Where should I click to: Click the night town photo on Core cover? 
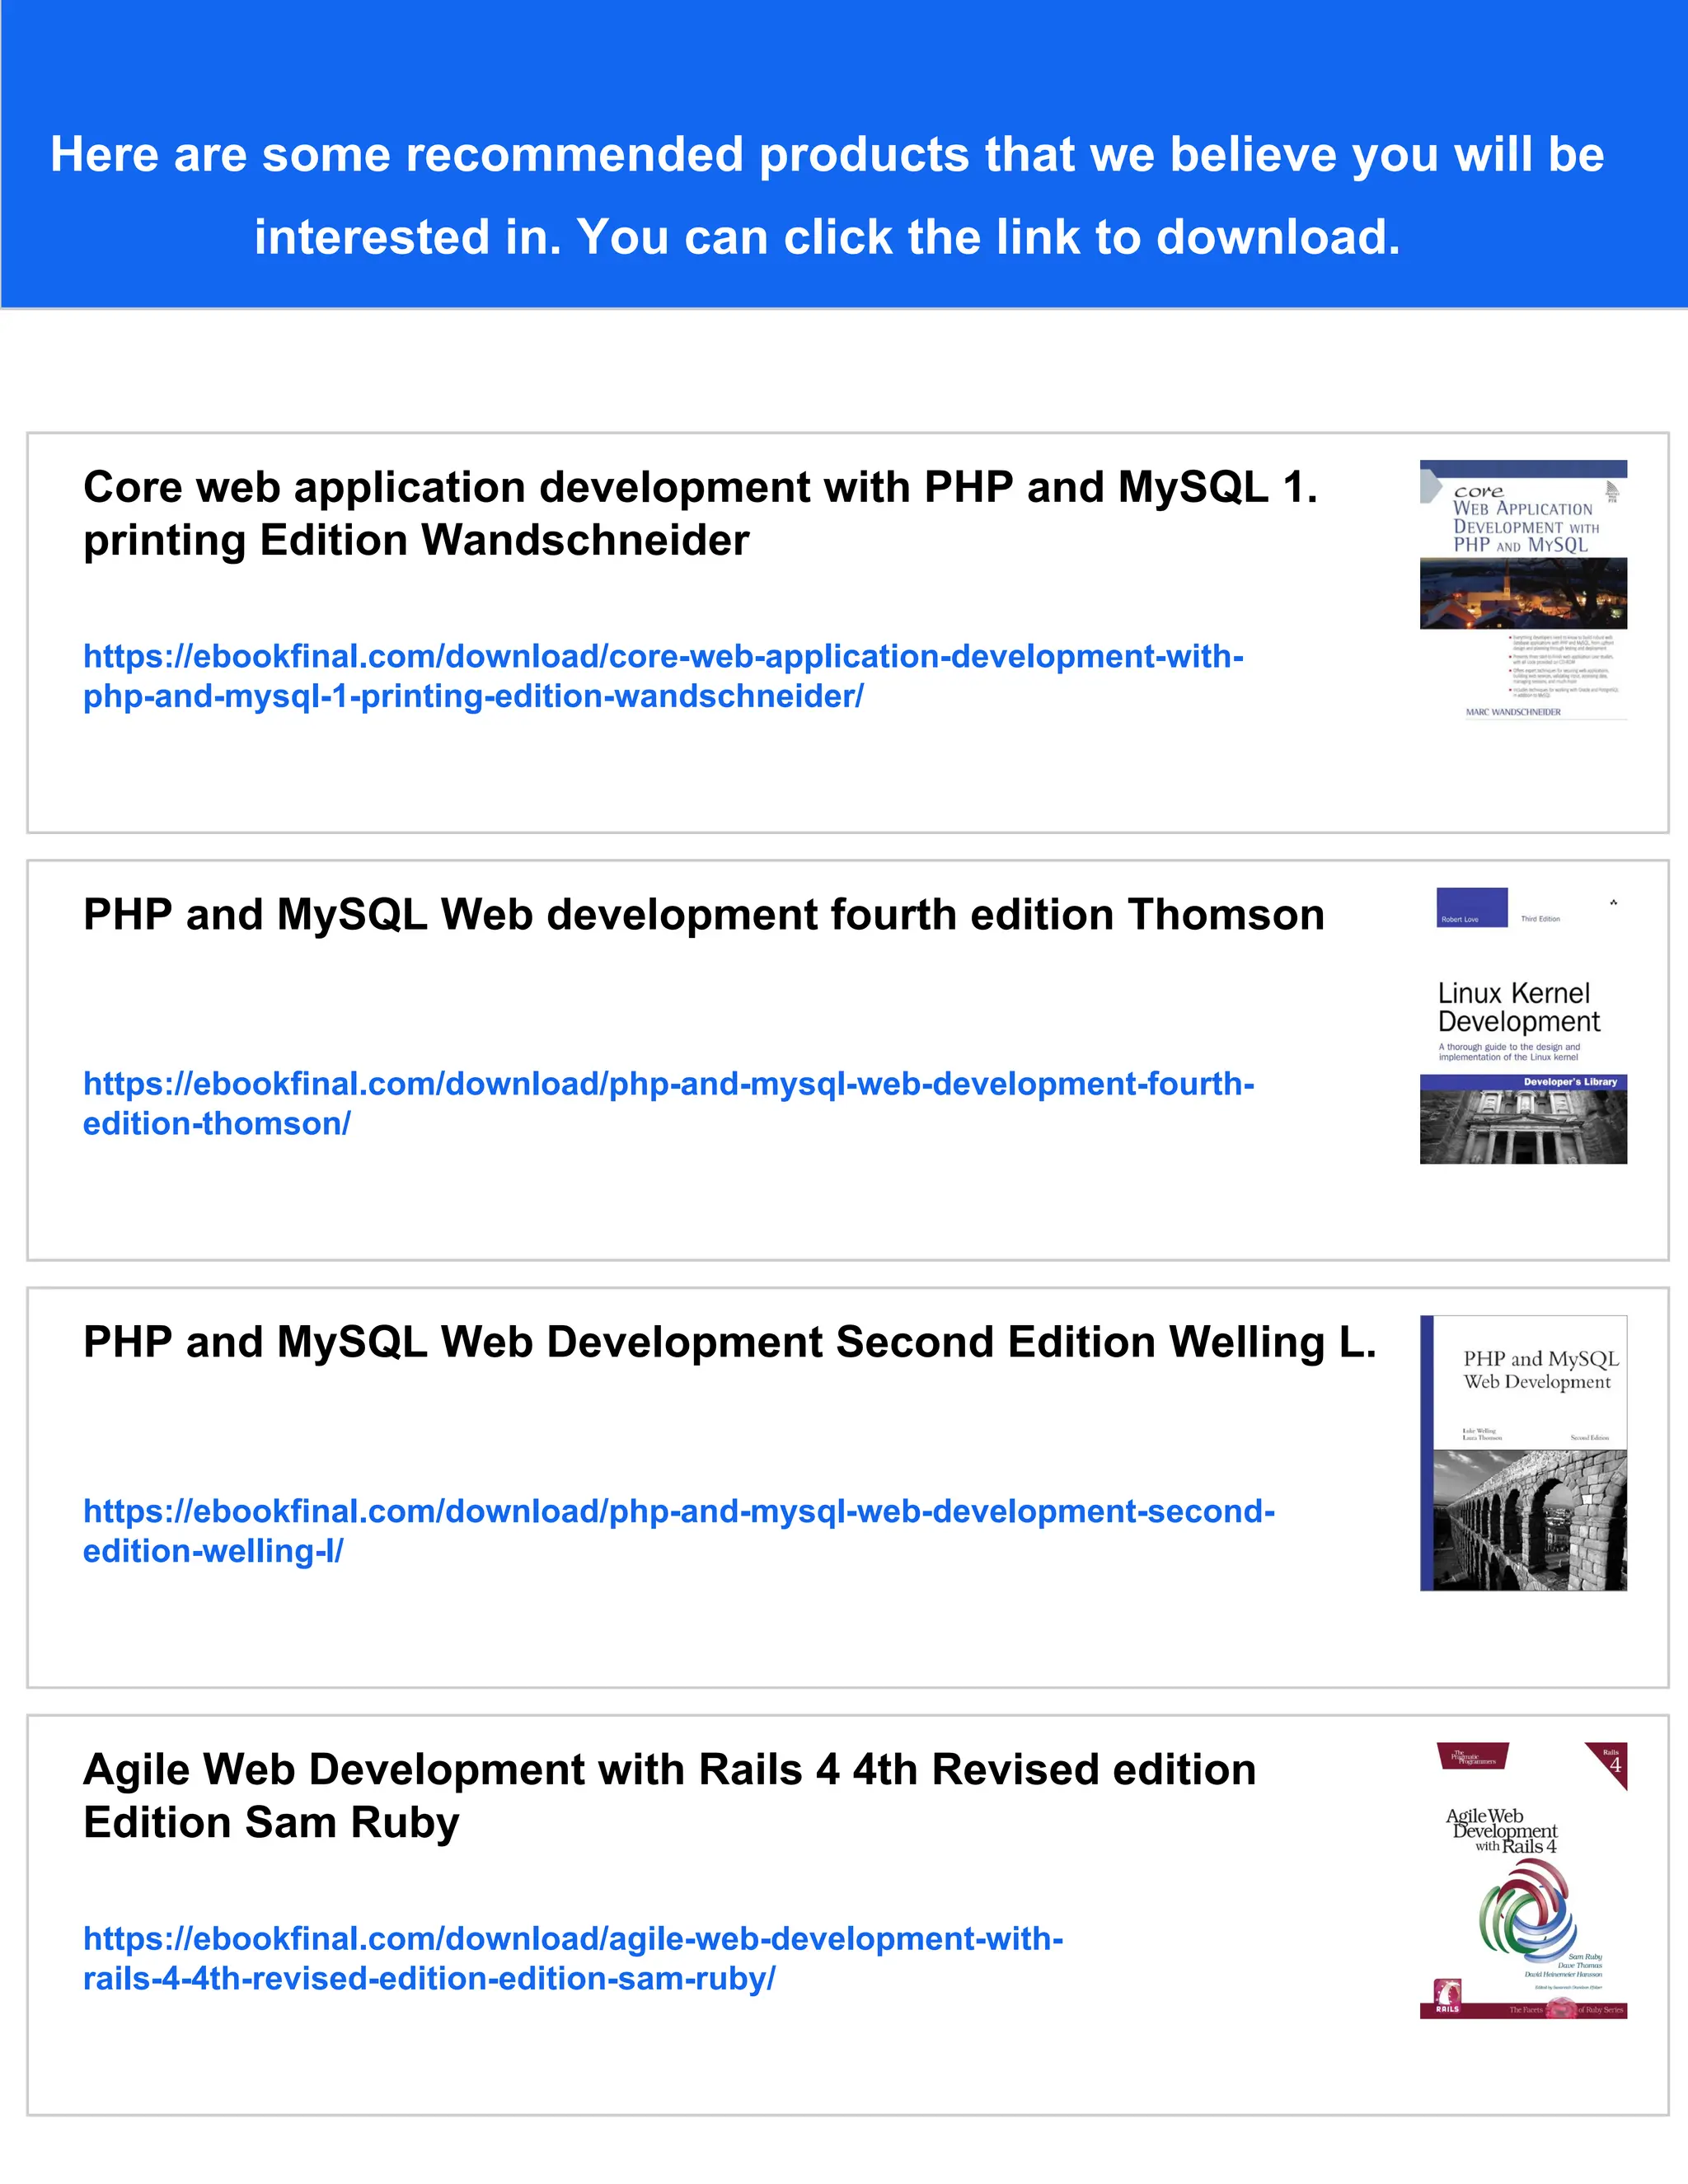[1523, 593]
